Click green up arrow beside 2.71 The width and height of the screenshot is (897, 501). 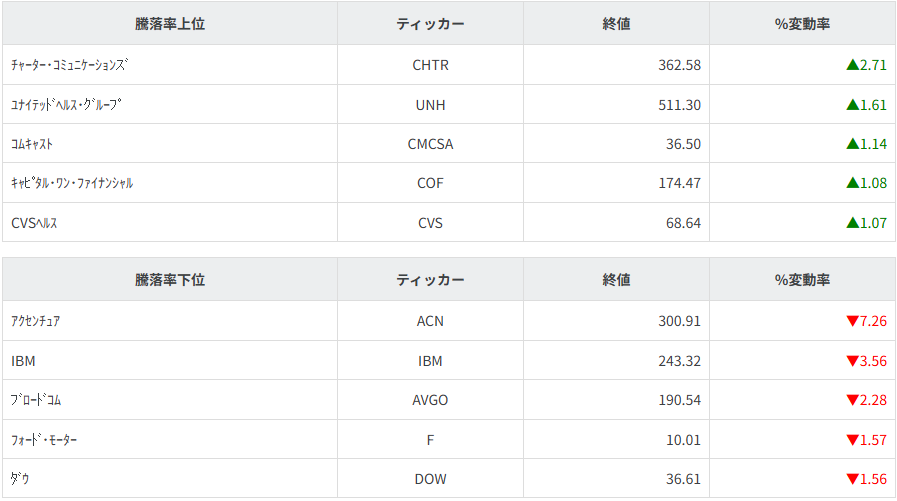[x=852, y=65]
